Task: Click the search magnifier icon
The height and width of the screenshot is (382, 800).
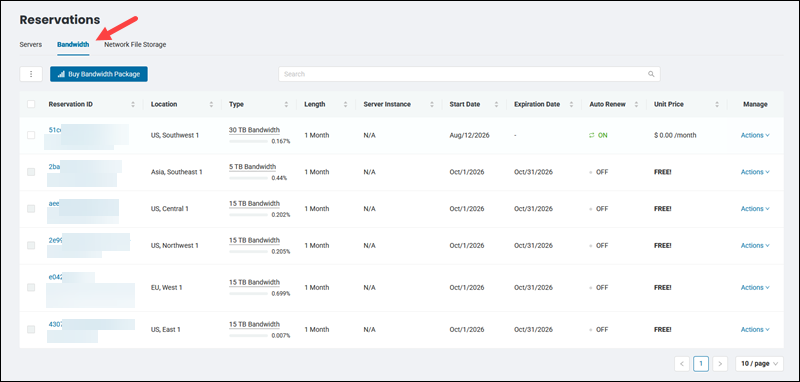Action: coord(651,74)
